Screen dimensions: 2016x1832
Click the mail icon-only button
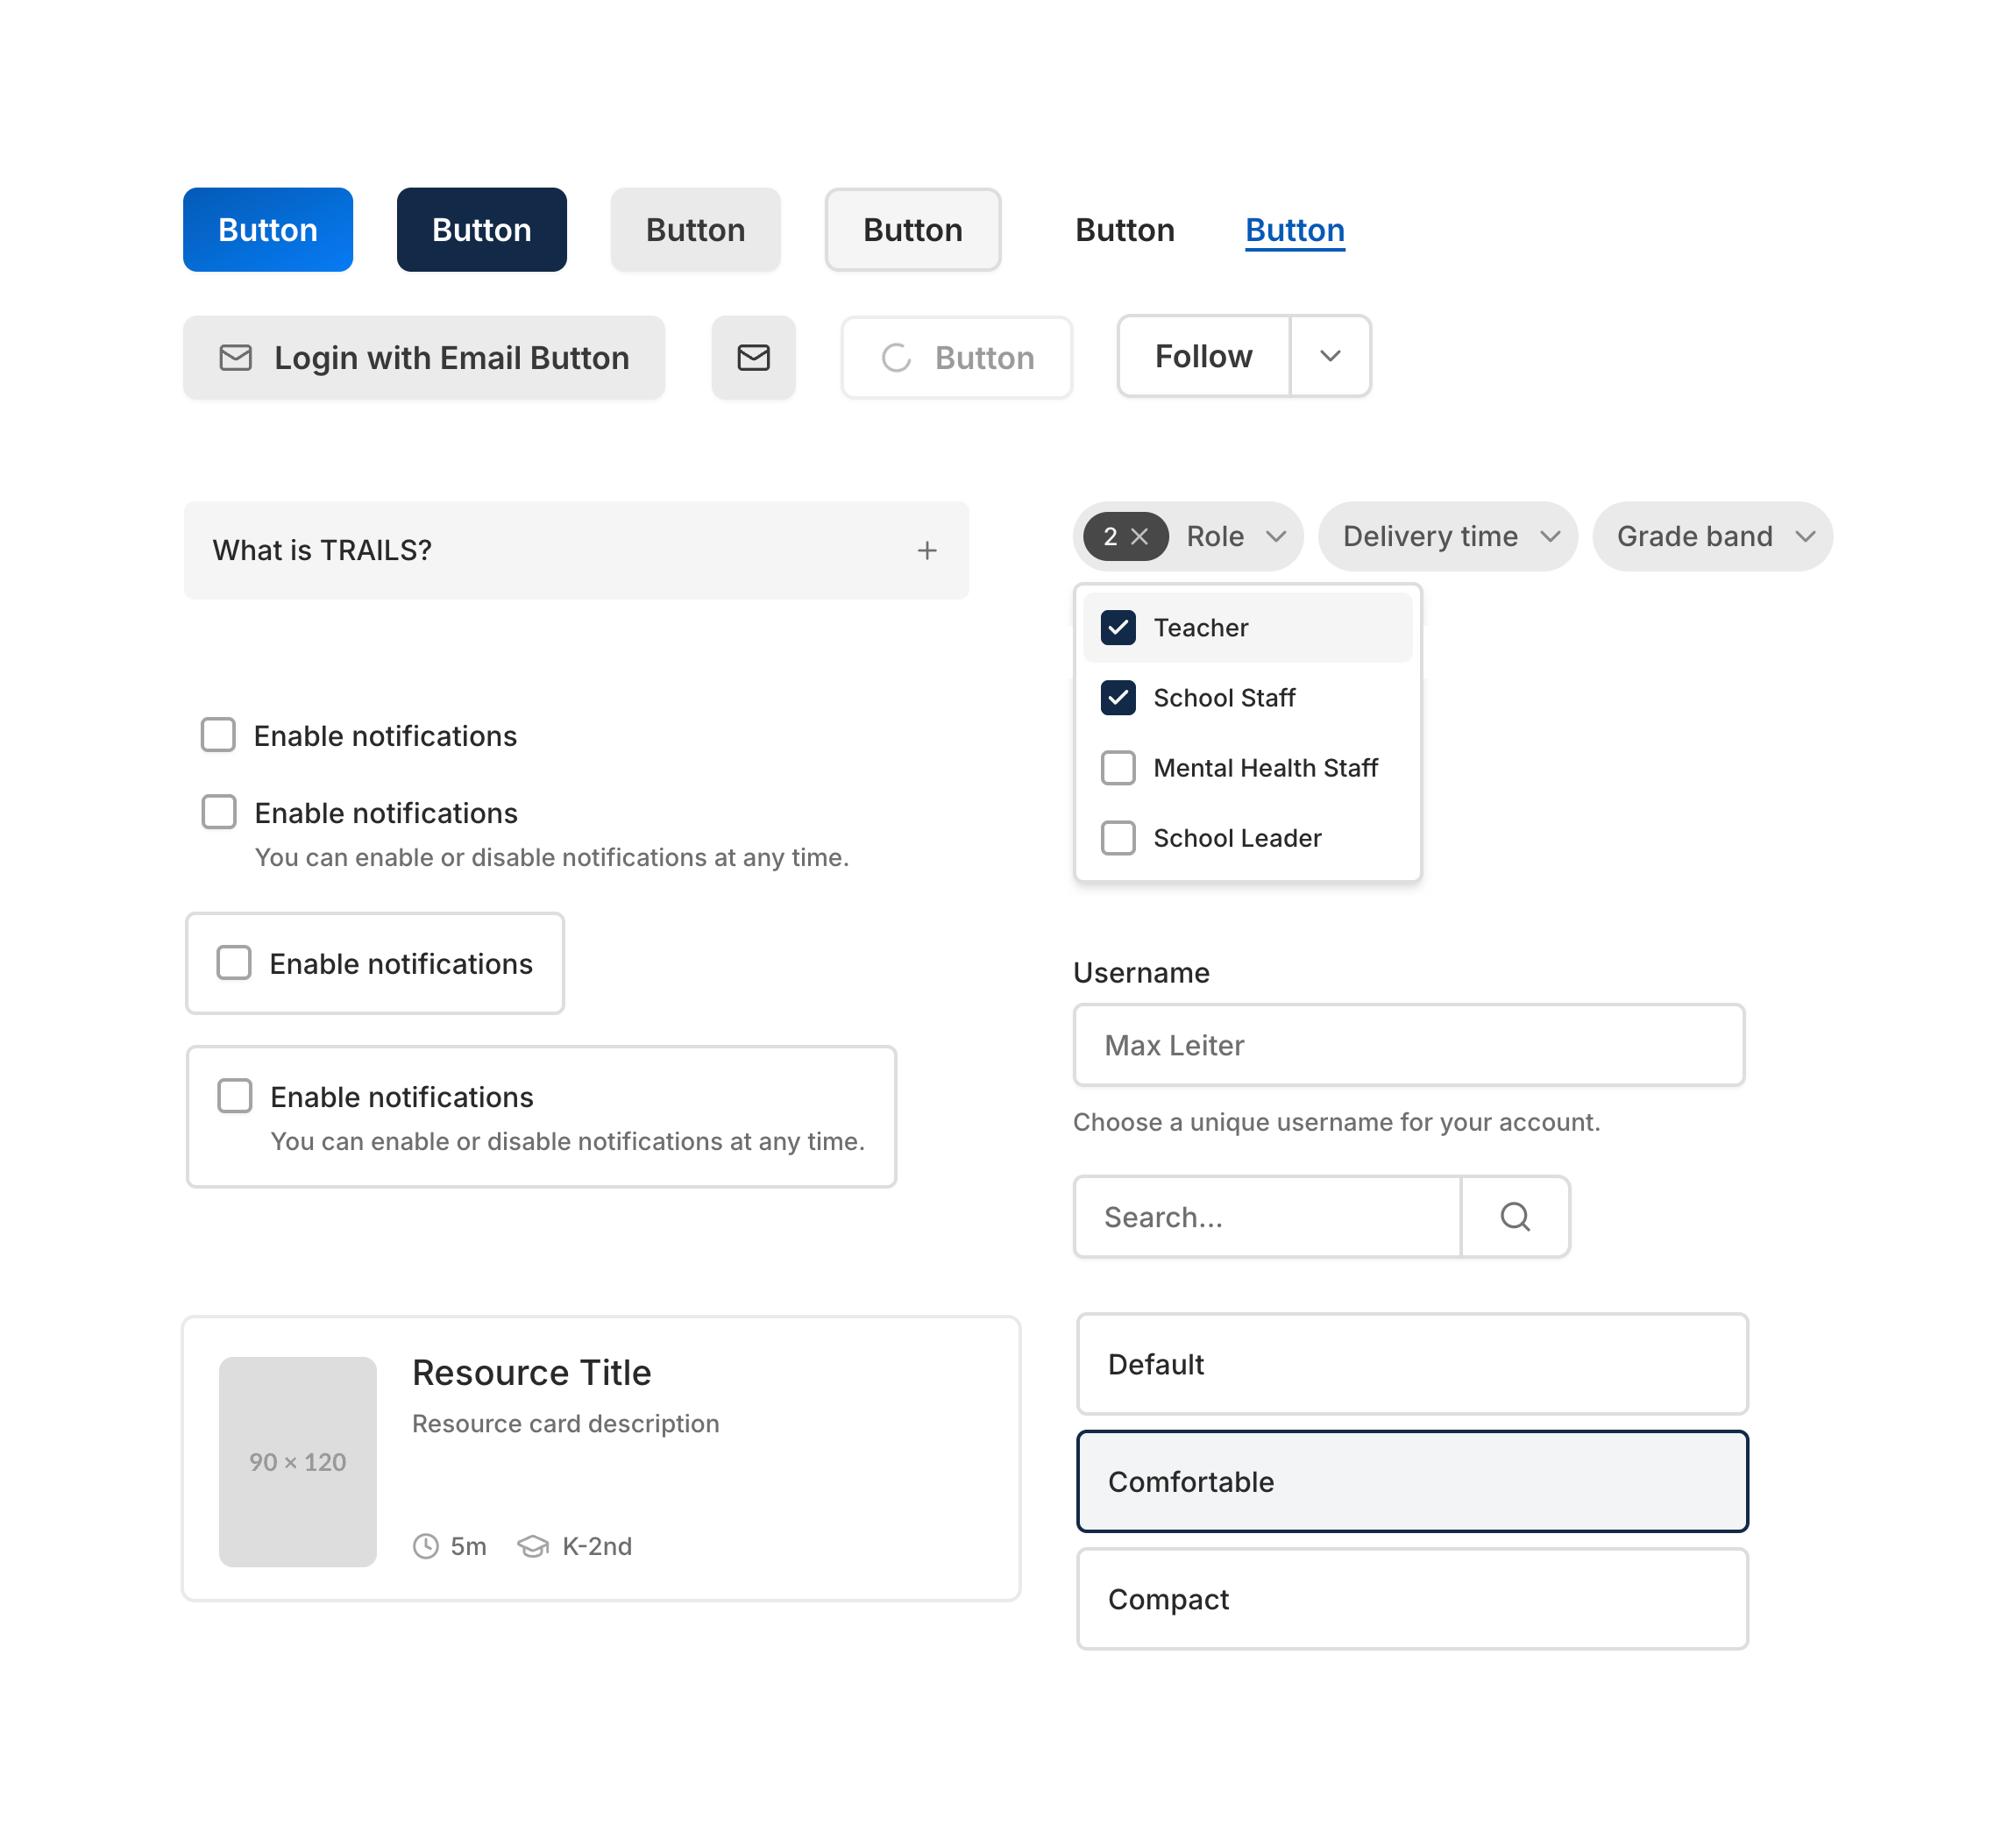point(753,357)
